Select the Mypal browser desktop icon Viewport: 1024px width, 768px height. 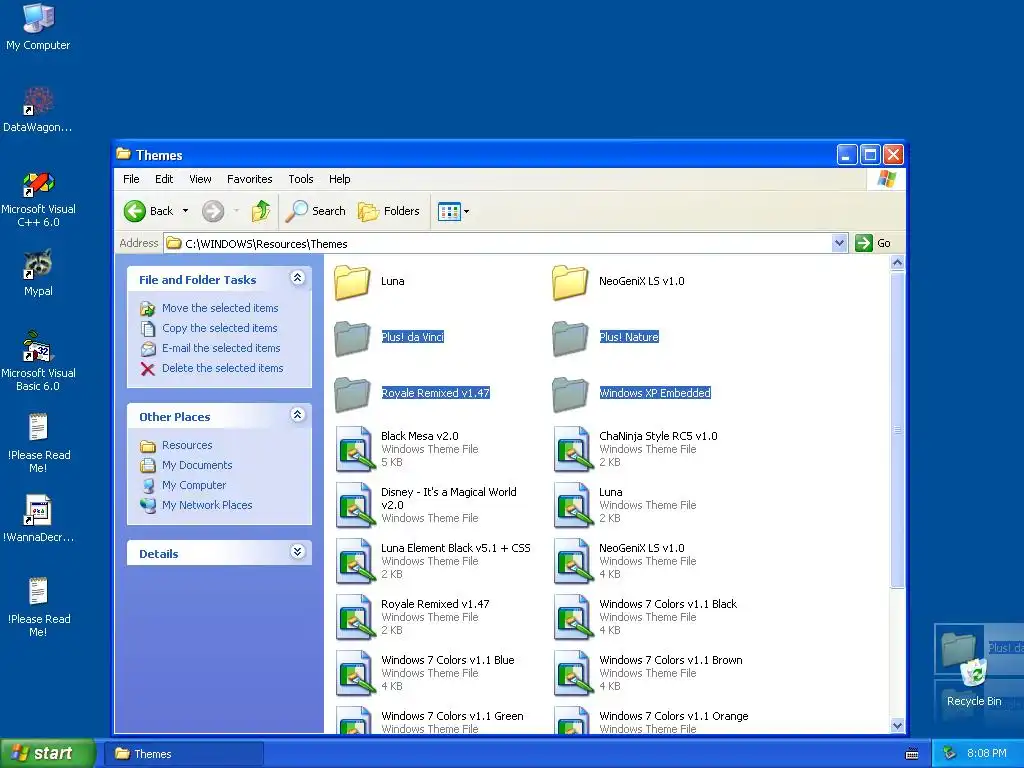coord(38,273)
